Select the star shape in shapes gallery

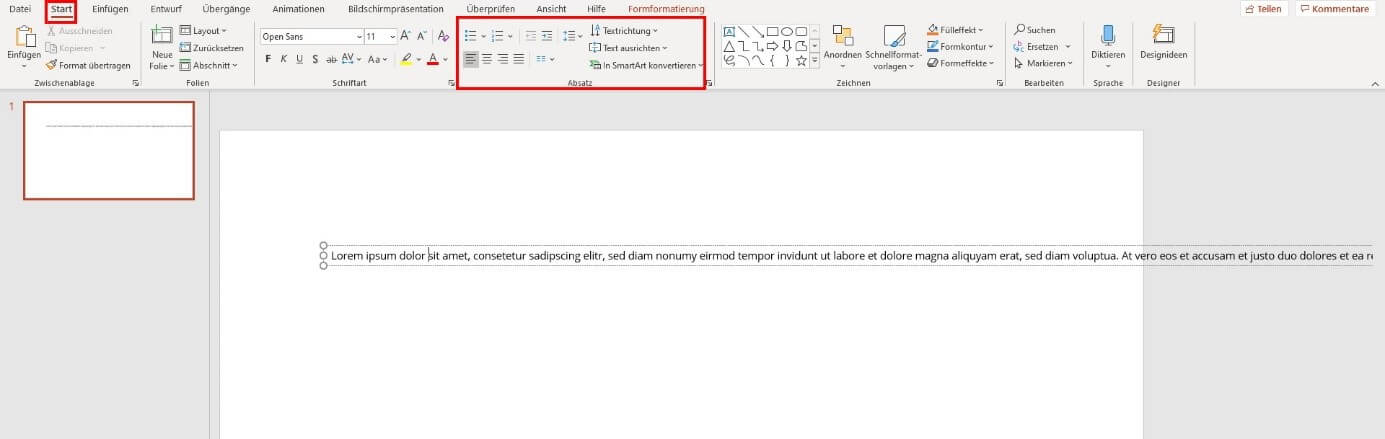tap(801, 60)
